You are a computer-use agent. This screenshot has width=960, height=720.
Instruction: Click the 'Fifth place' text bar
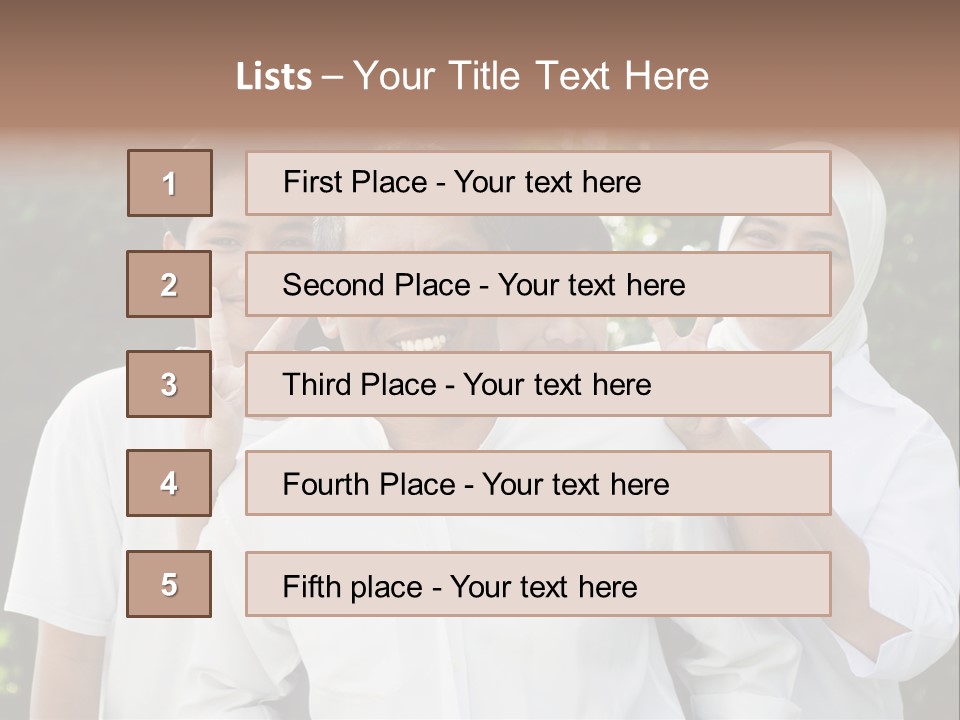[x=538, y=584]
